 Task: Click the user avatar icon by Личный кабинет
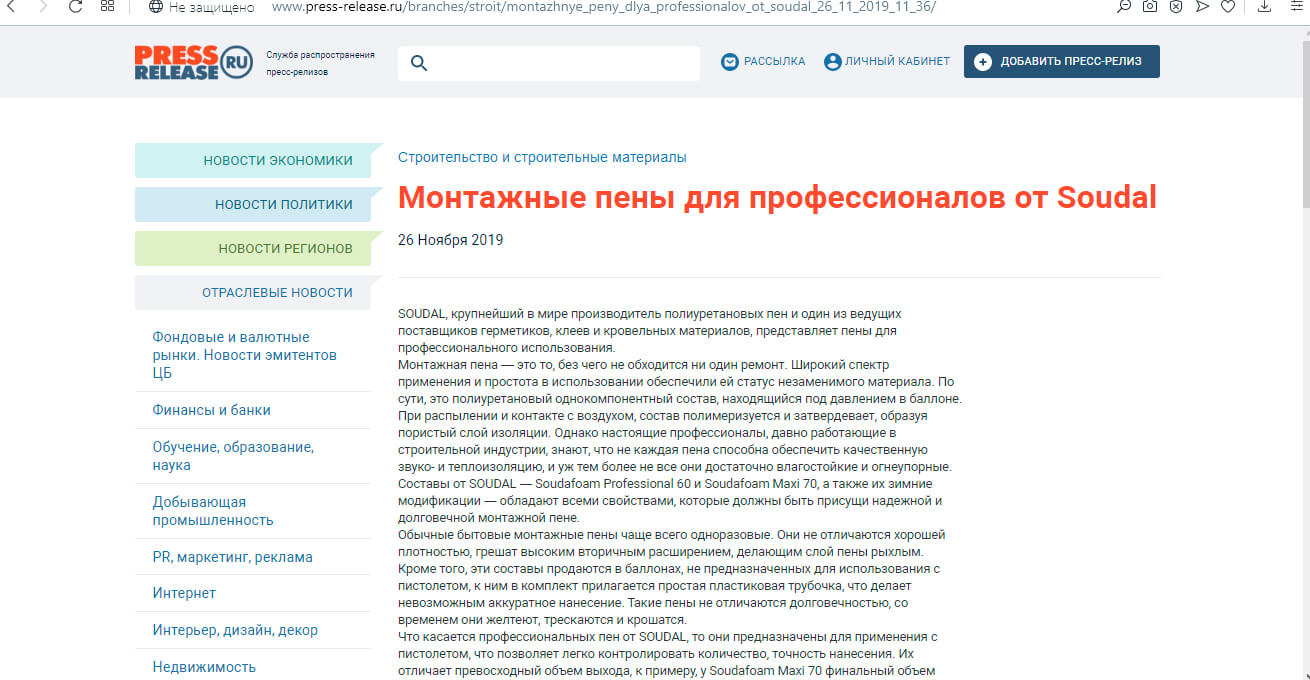coord(832,62)
